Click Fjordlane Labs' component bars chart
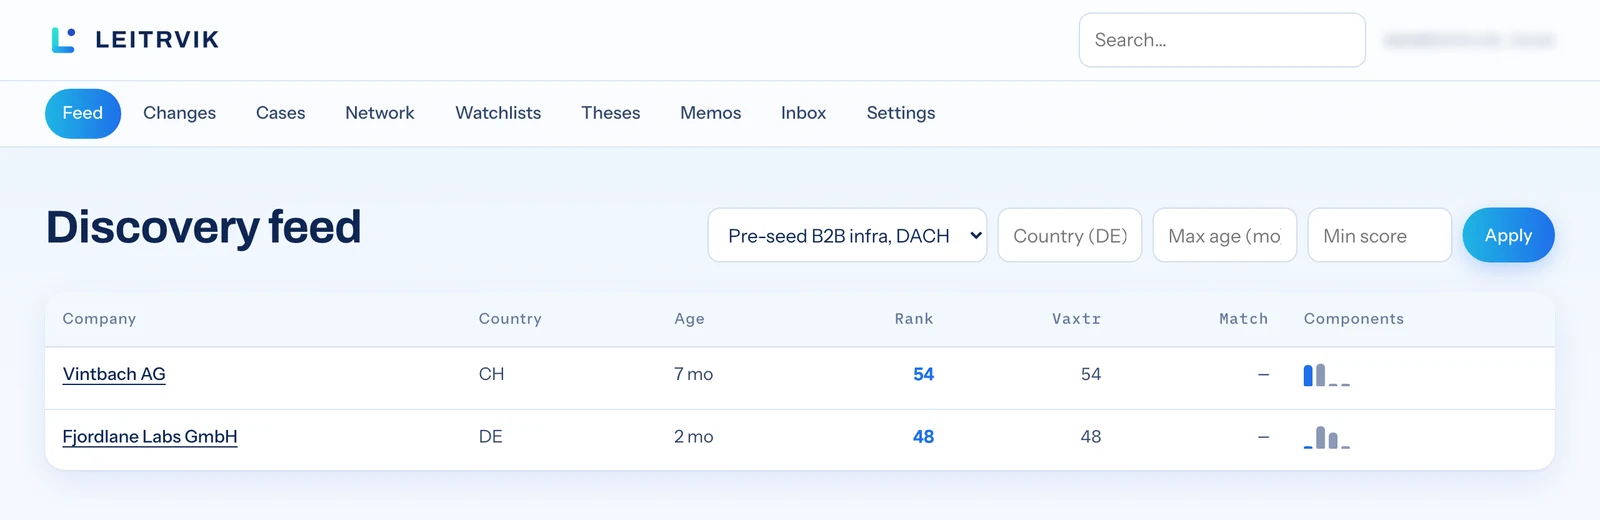The width and height of the screenshot is (1600, 520). pos(1327,437)
